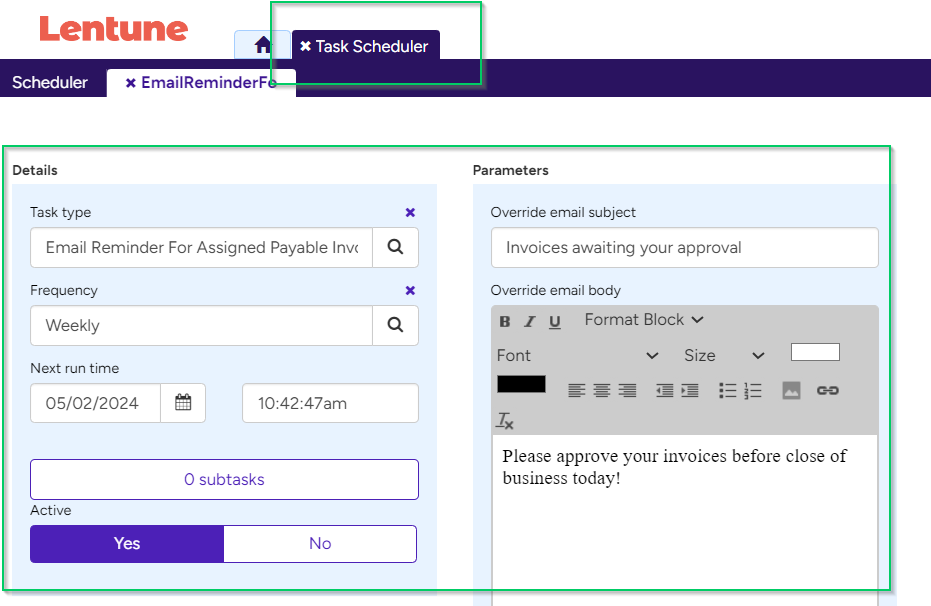
Task: Toggle italic formatting in email body
Action: (529, 322)
